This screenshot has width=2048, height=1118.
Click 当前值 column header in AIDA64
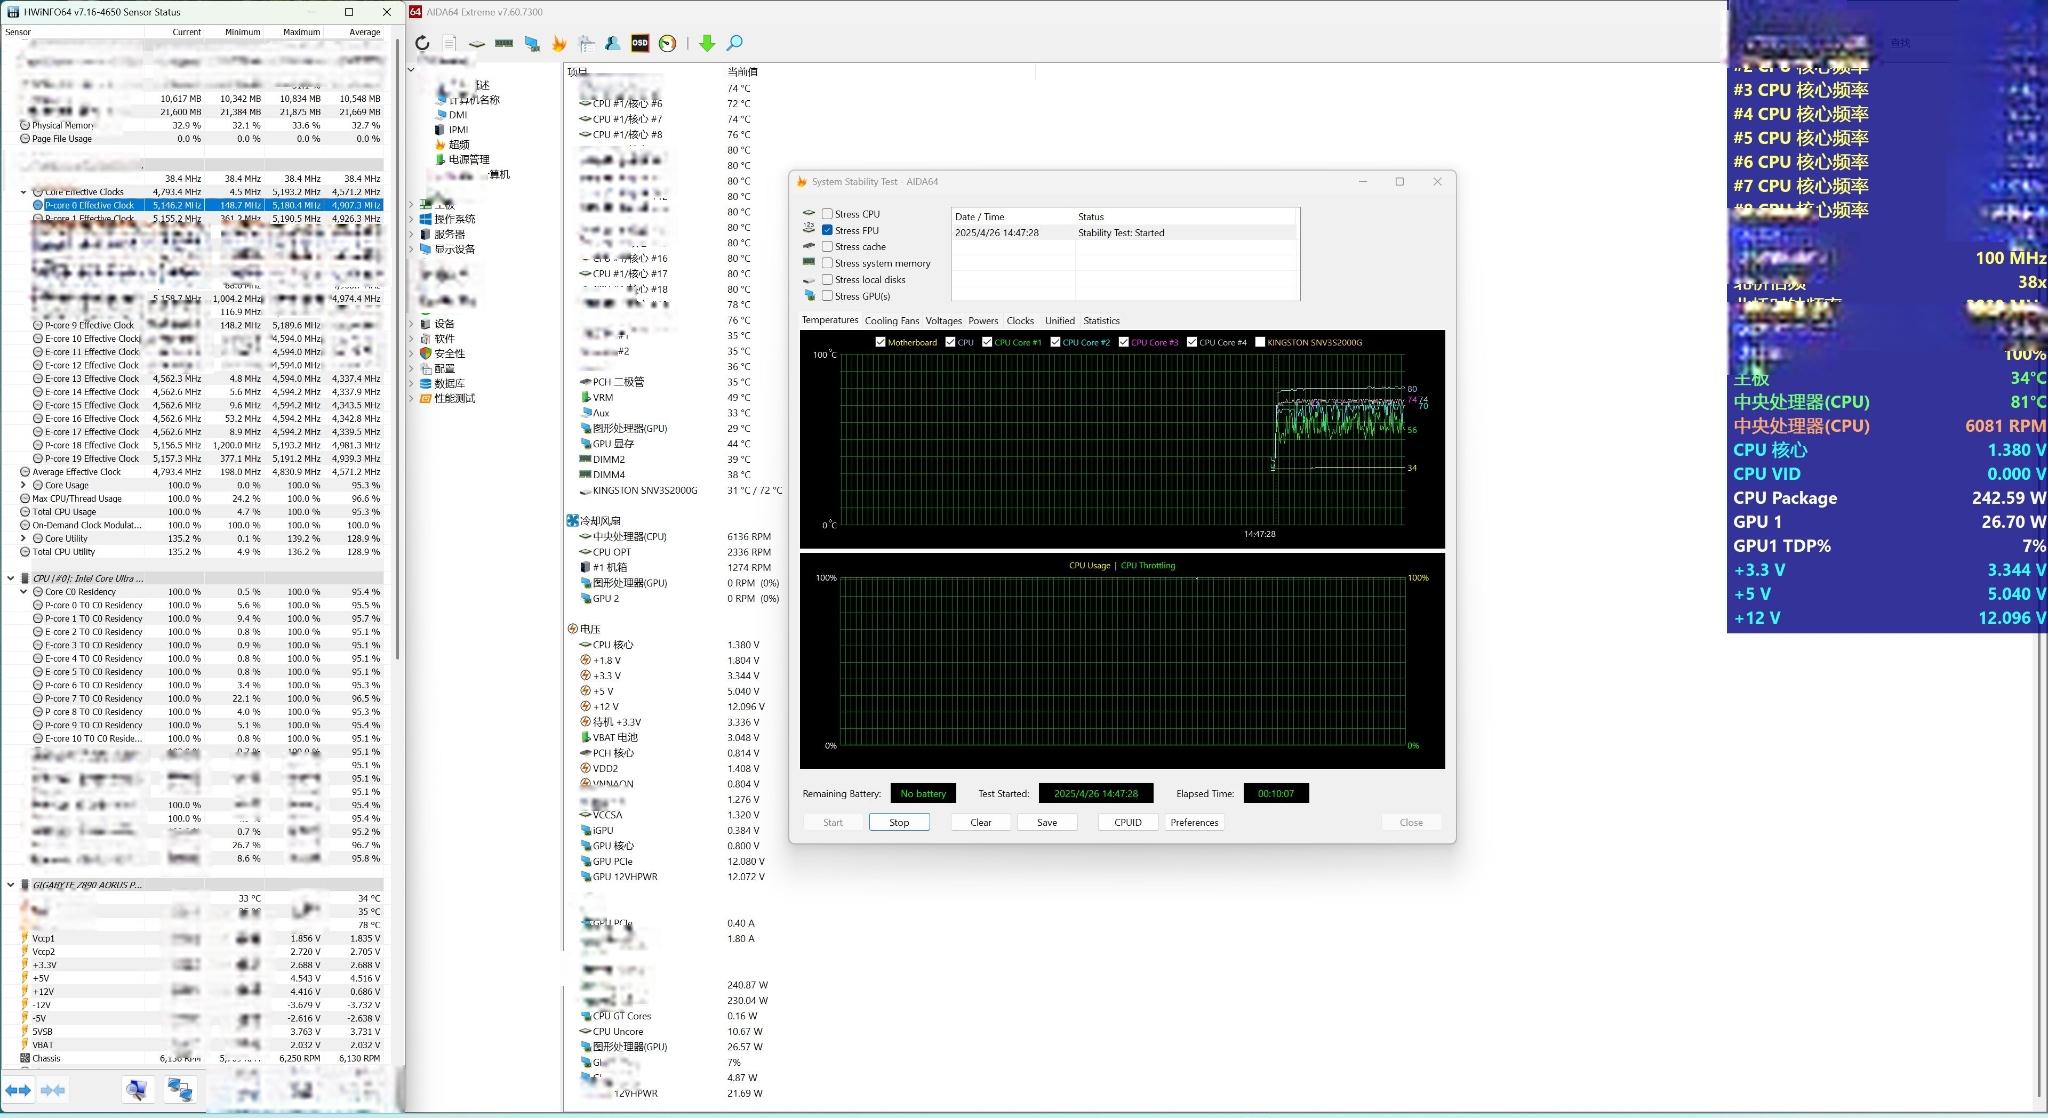click(742, 72)
